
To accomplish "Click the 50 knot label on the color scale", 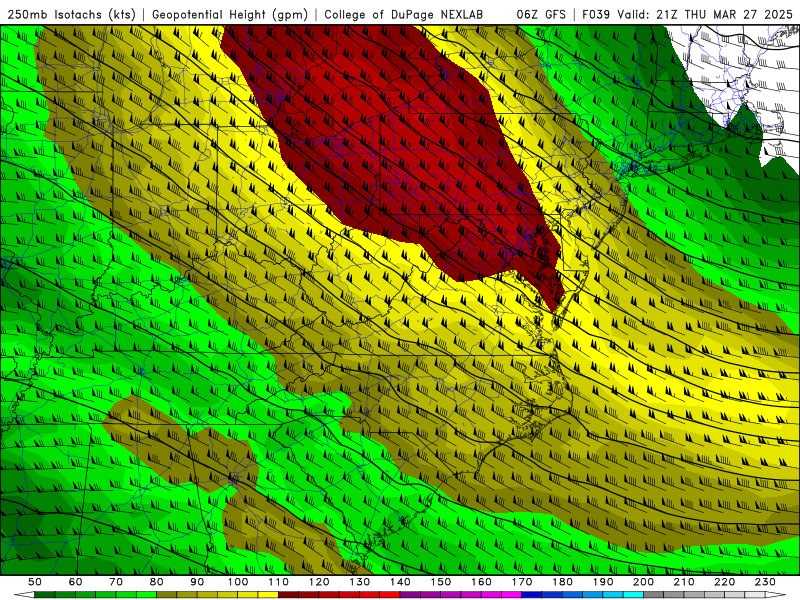I will 35,582.
